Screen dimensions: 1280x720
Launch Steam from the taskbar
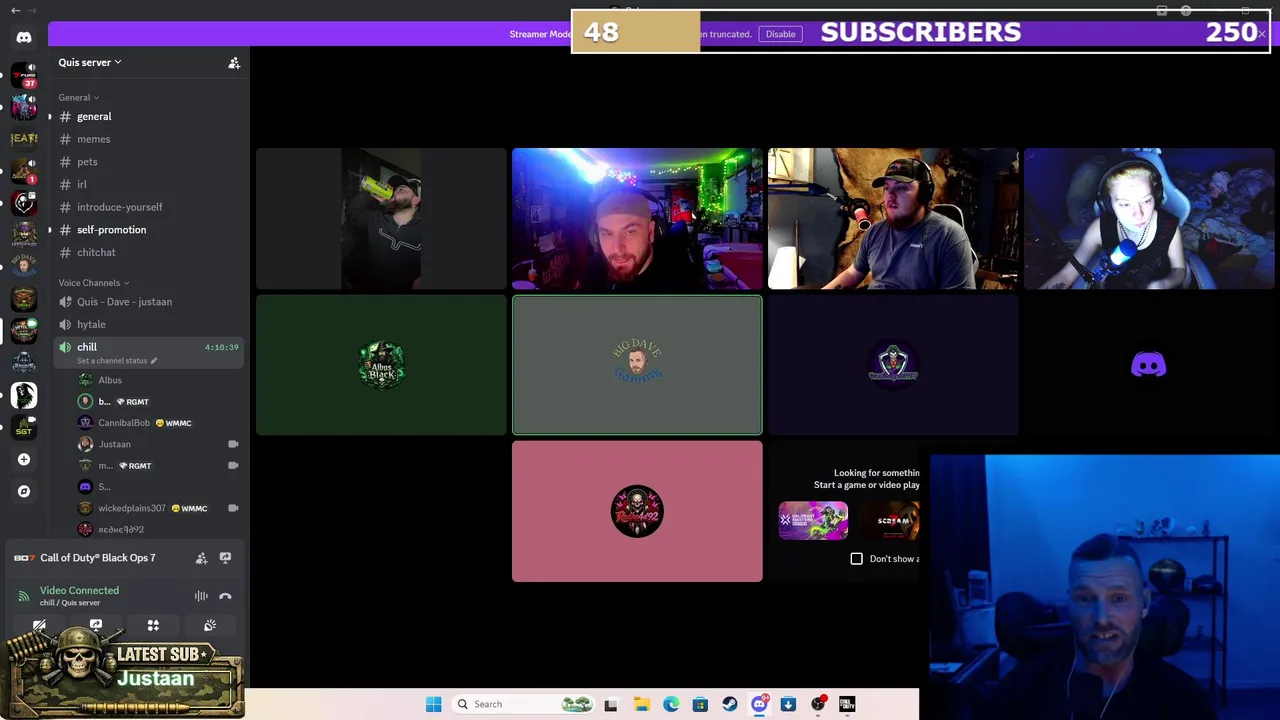coord(730,704)
